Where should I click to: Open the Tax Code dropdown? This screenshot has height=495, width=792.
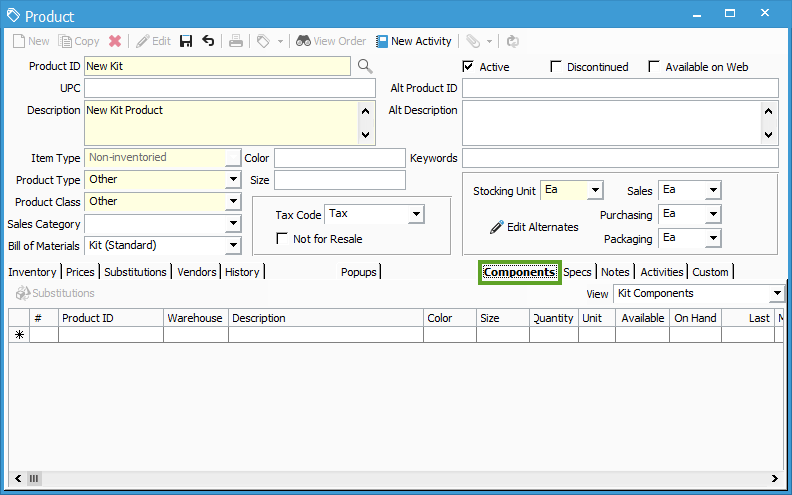tap(416, 214)
